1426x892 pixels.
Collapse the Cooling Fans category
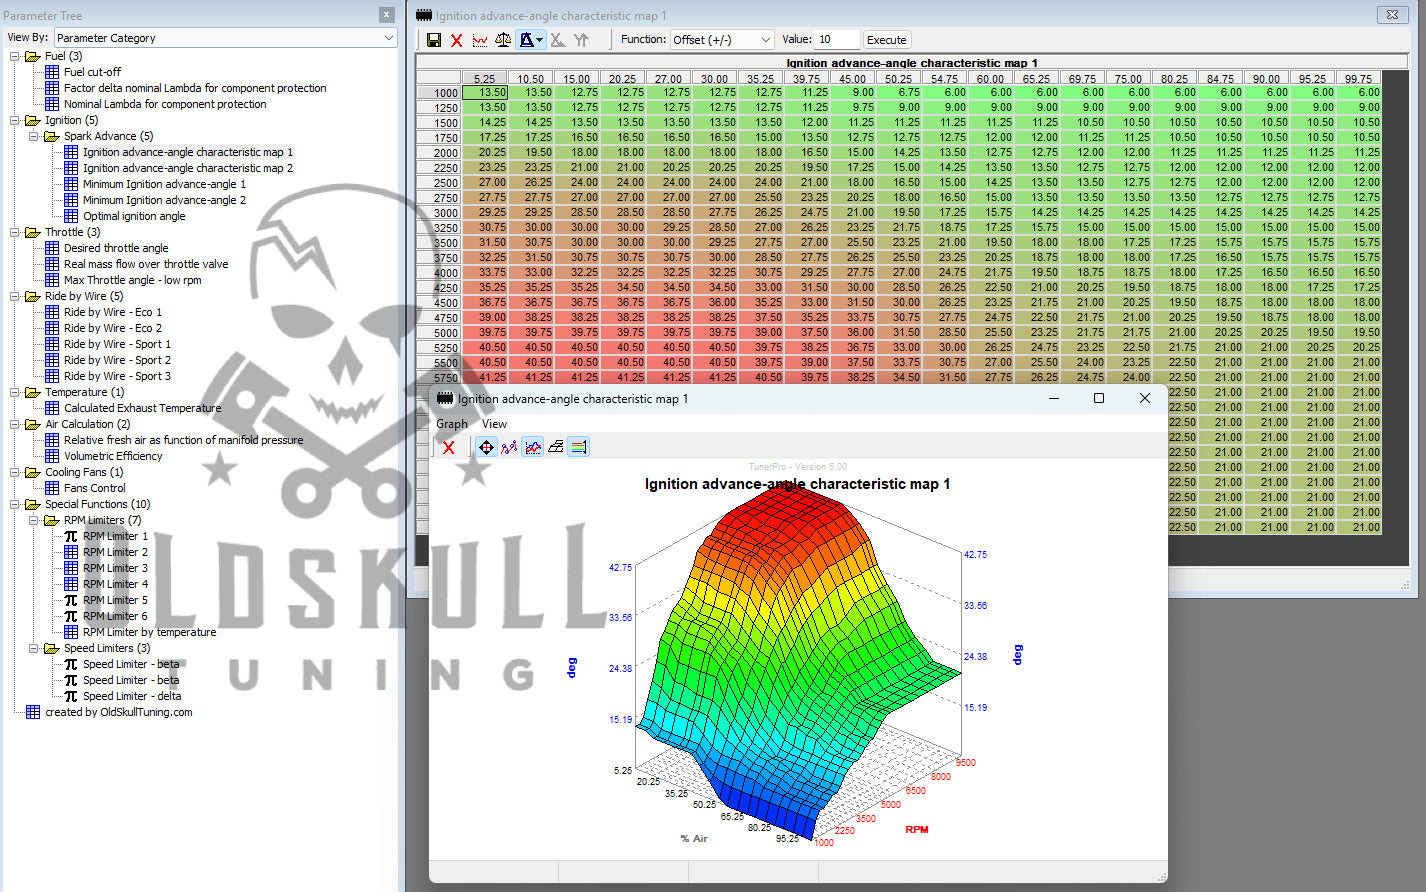pos(15,472)
